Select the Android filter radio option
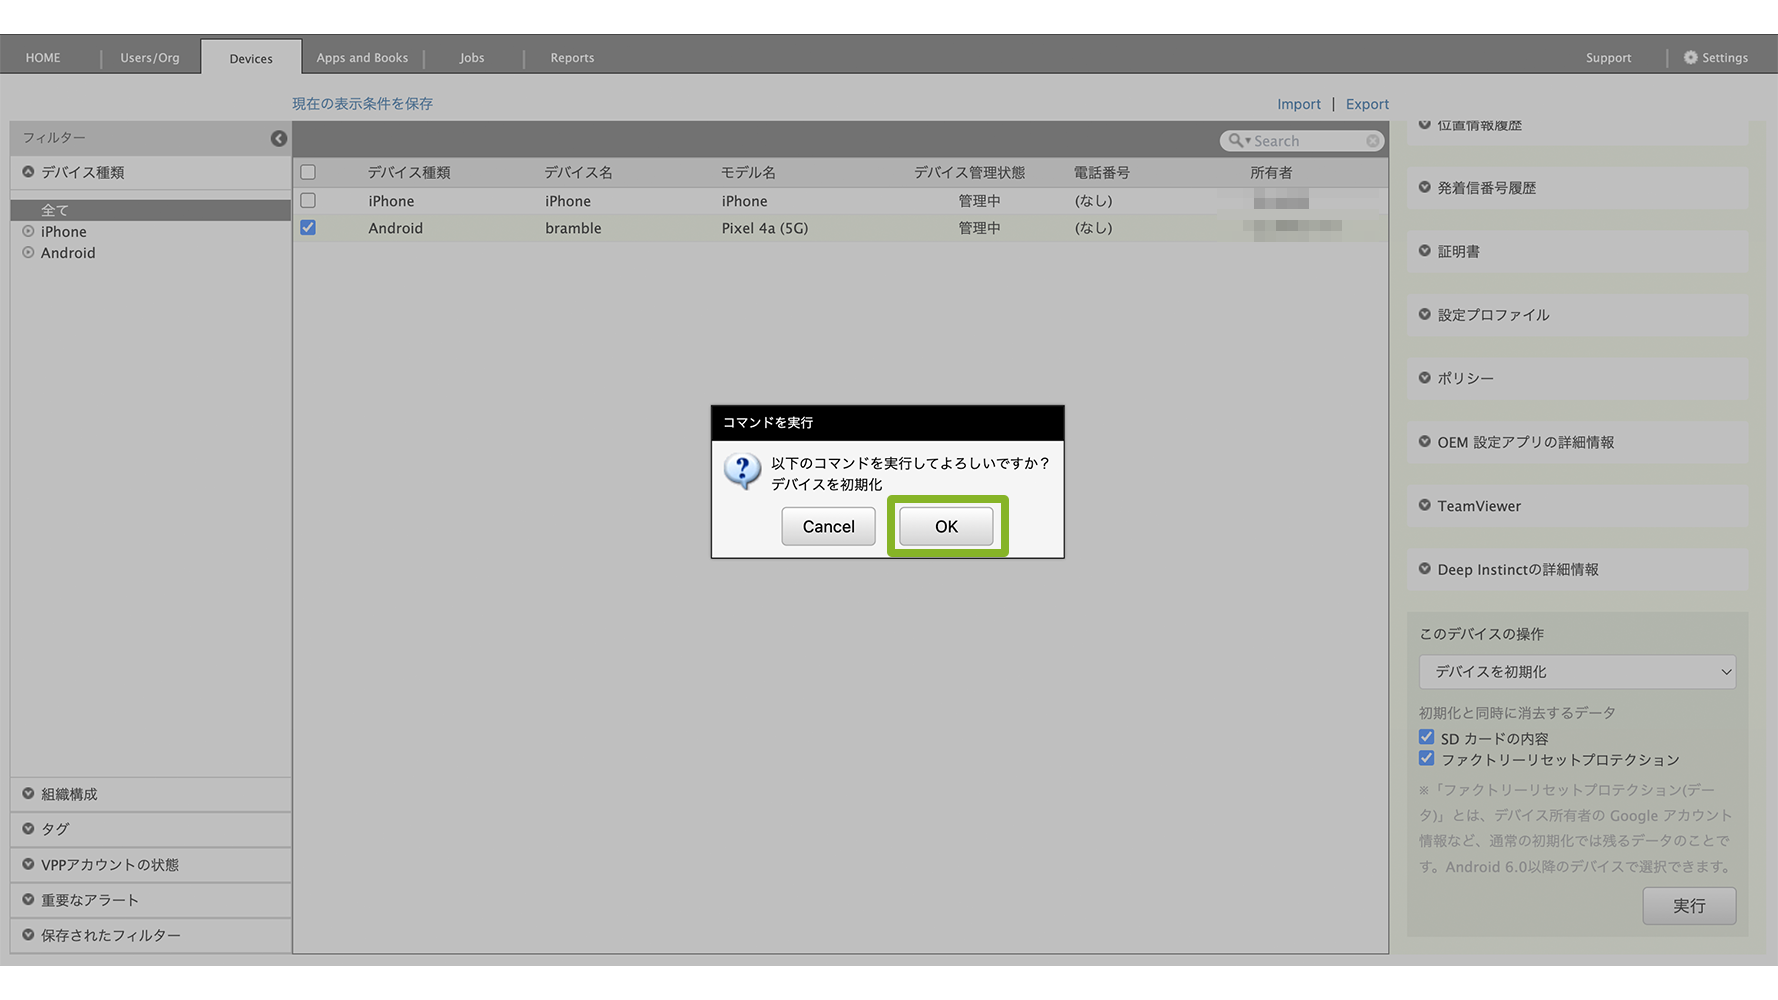 pos(28,253)
